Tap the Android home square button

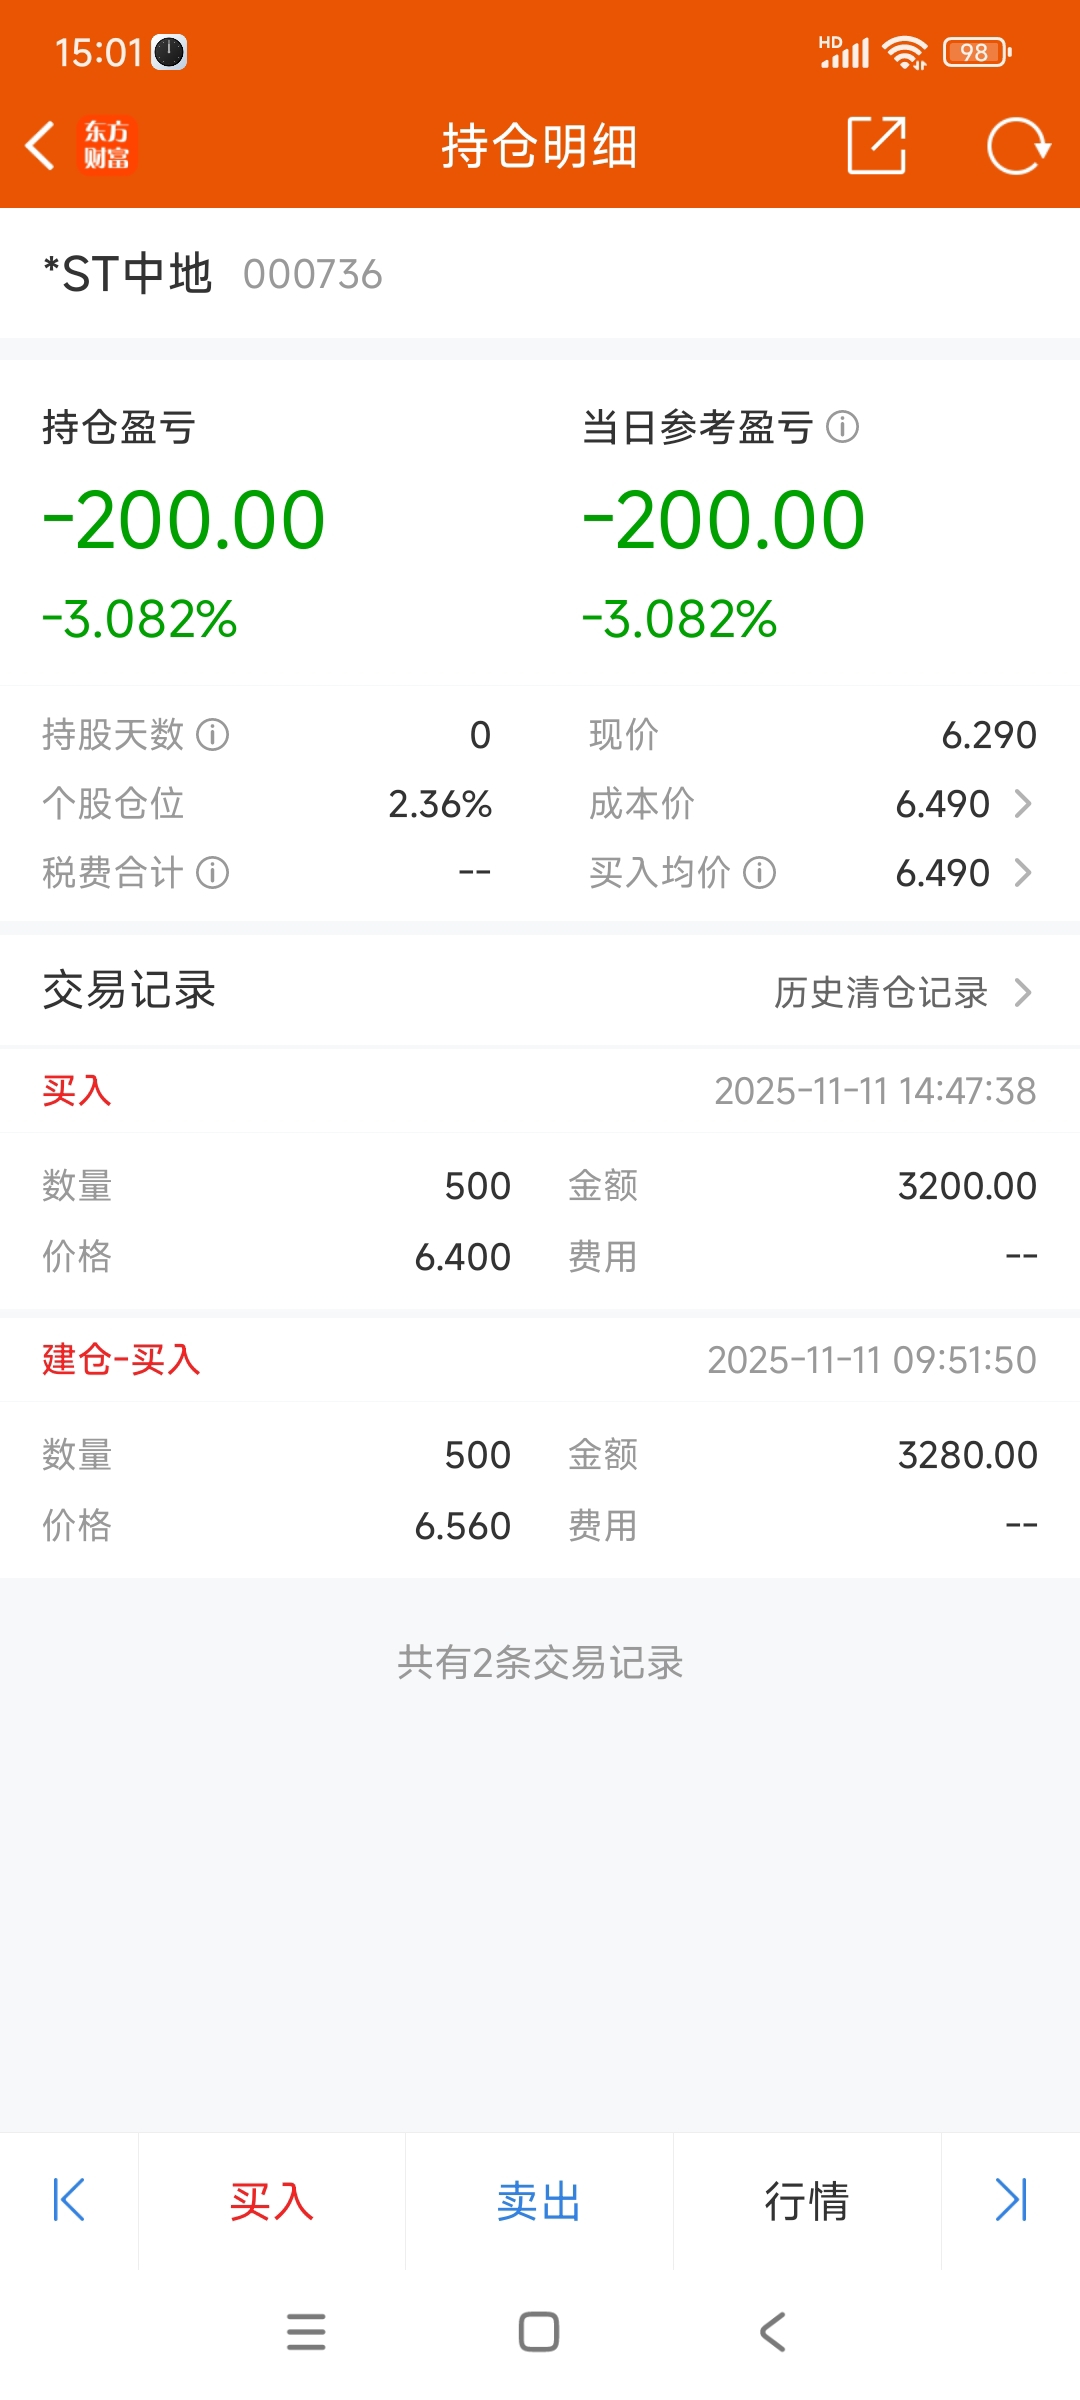539,2331
